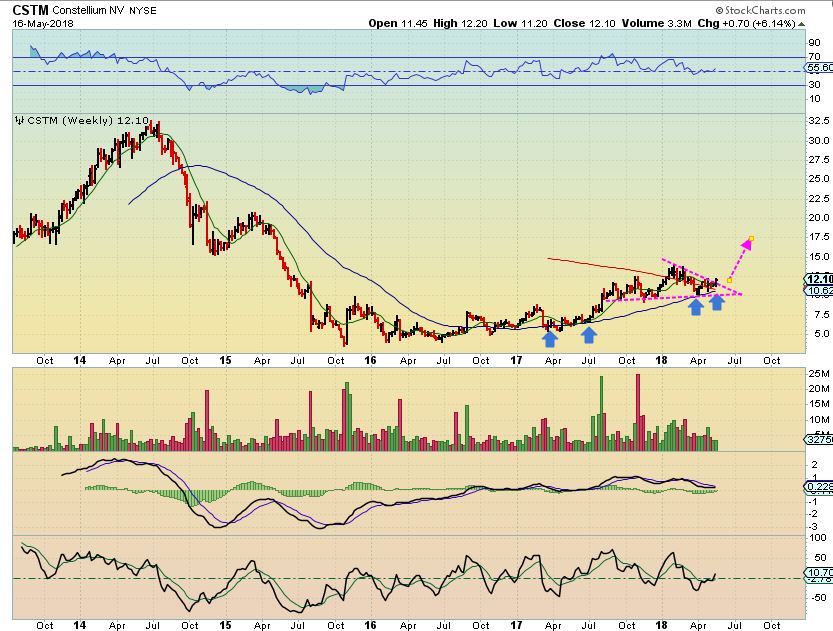Click the 20.0 price axis label
The image size is (833, 631).
[x=819, y=218]
